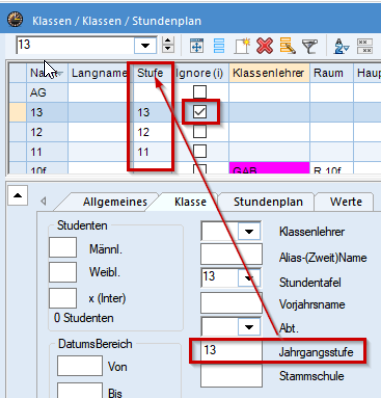This screenshot has width=382, height=398.
Task: Click the blue stacked rows icon
Action: pos(219,46)
